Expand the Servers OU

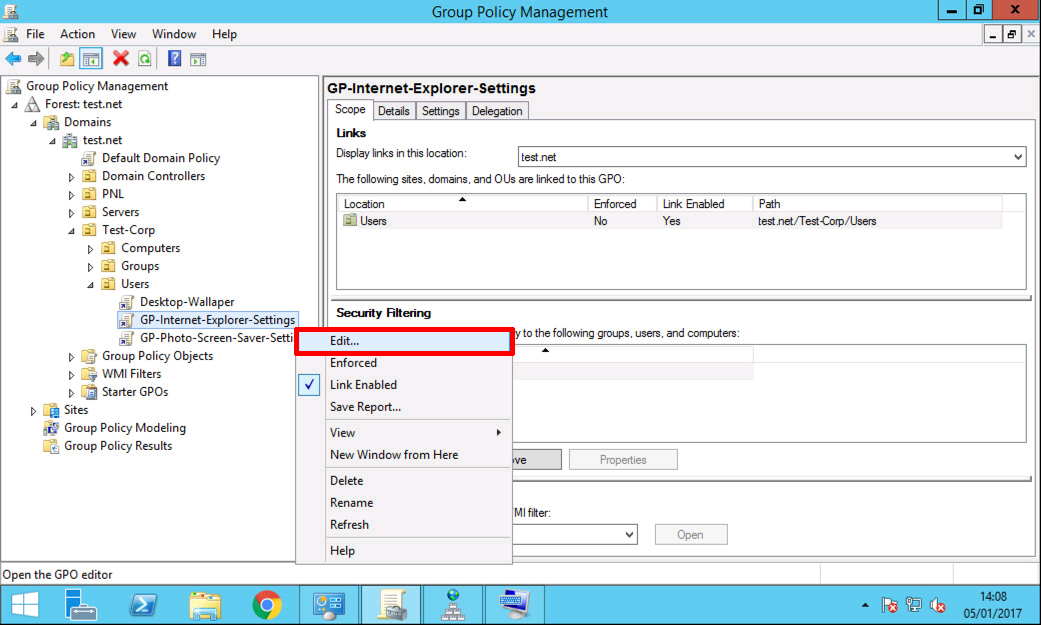tap(72, 213)
